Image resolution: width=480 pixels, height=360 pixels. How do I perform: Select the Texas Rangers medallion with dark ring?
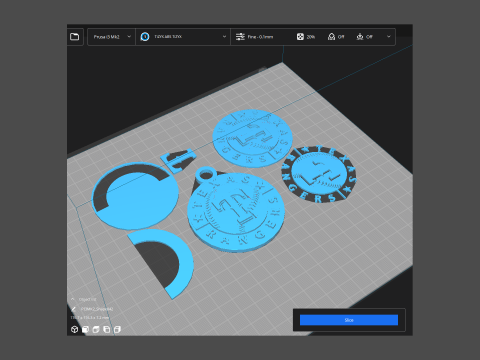319,174
